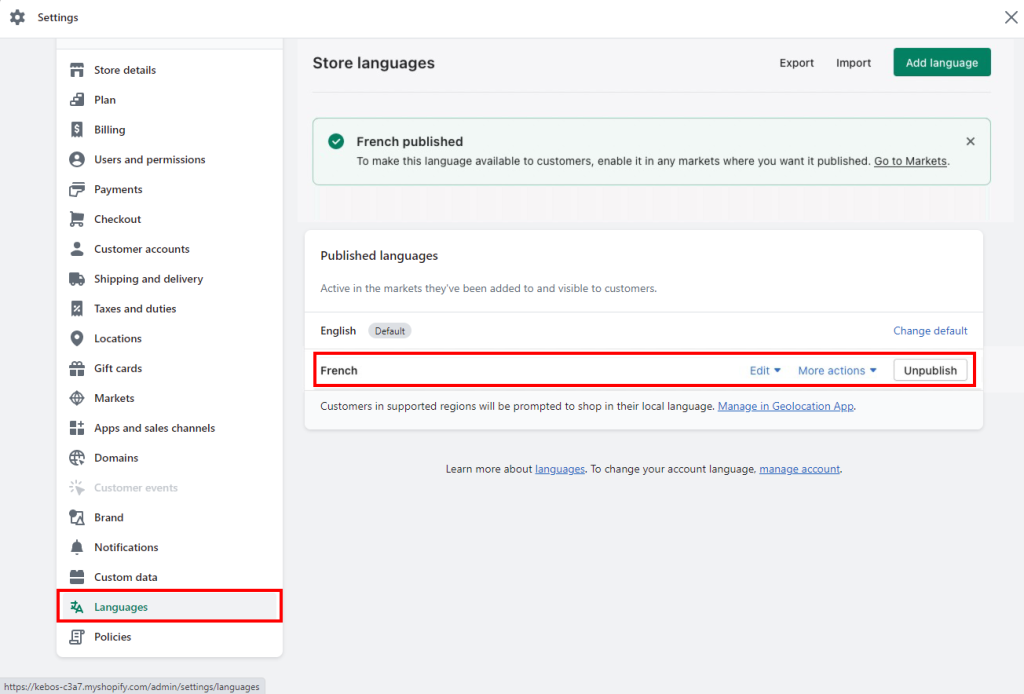Unpublish the French language
The image size is (1024, 694).
(931, 370)
